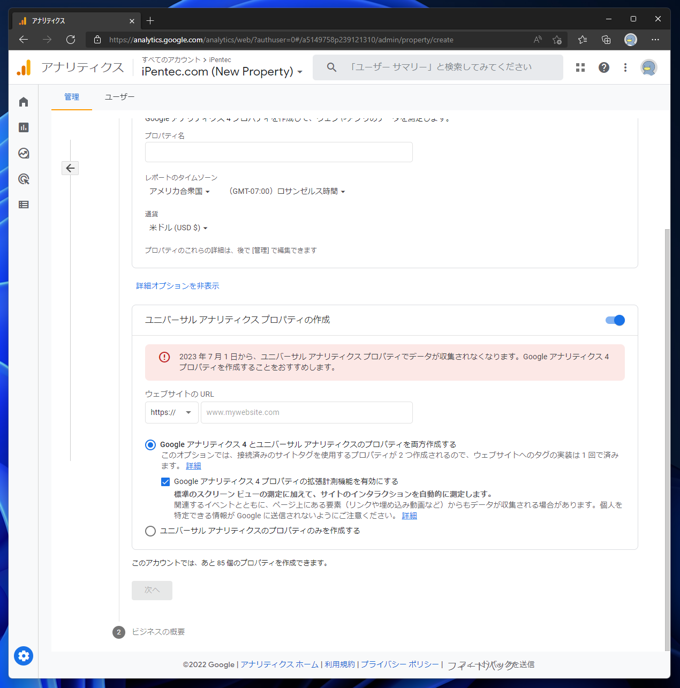Image resolution: width=680 pixels, height=688 pixels.
Task: Open browser Settings and more menu
Action: point(655,39)
